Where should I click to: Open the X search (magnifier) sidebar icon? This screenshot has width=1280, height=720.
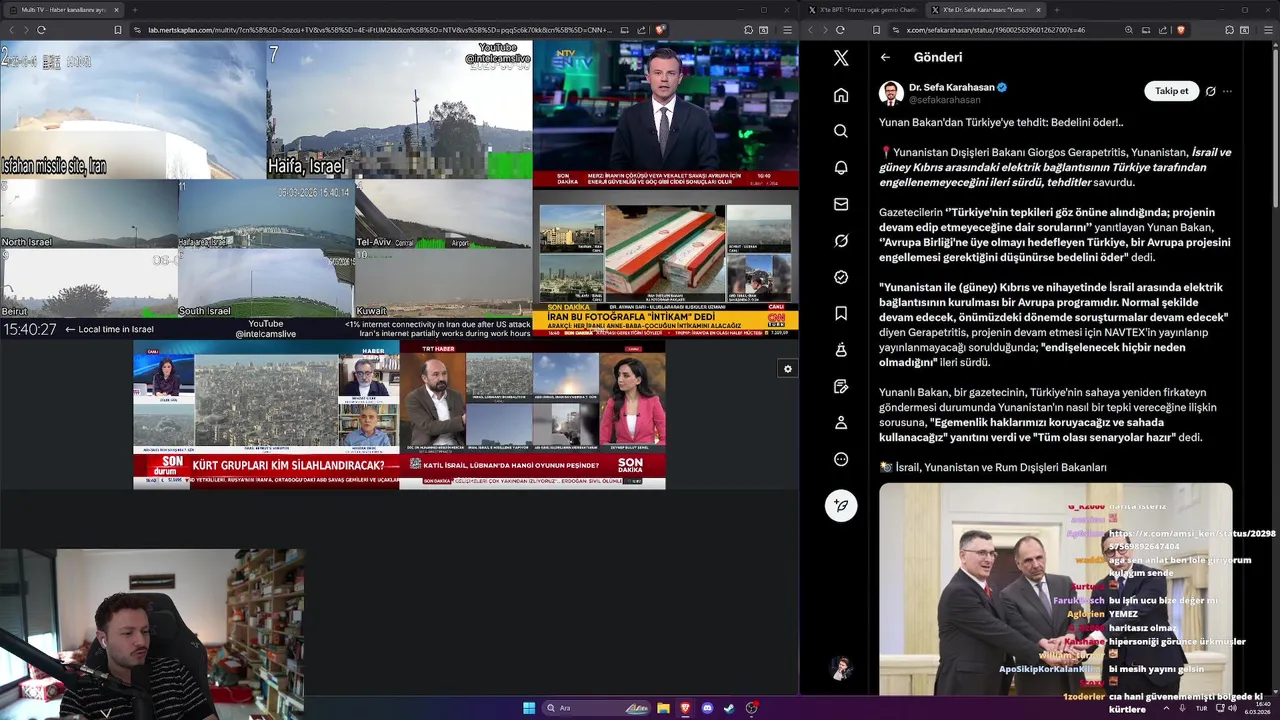pos(841,131)
